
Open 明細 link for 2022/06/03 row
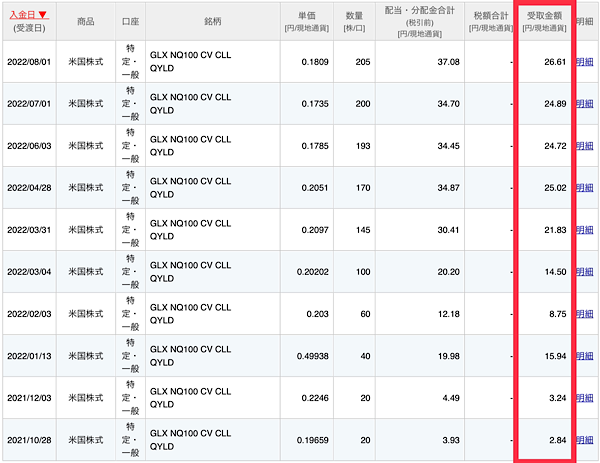(x=585, y=146)
